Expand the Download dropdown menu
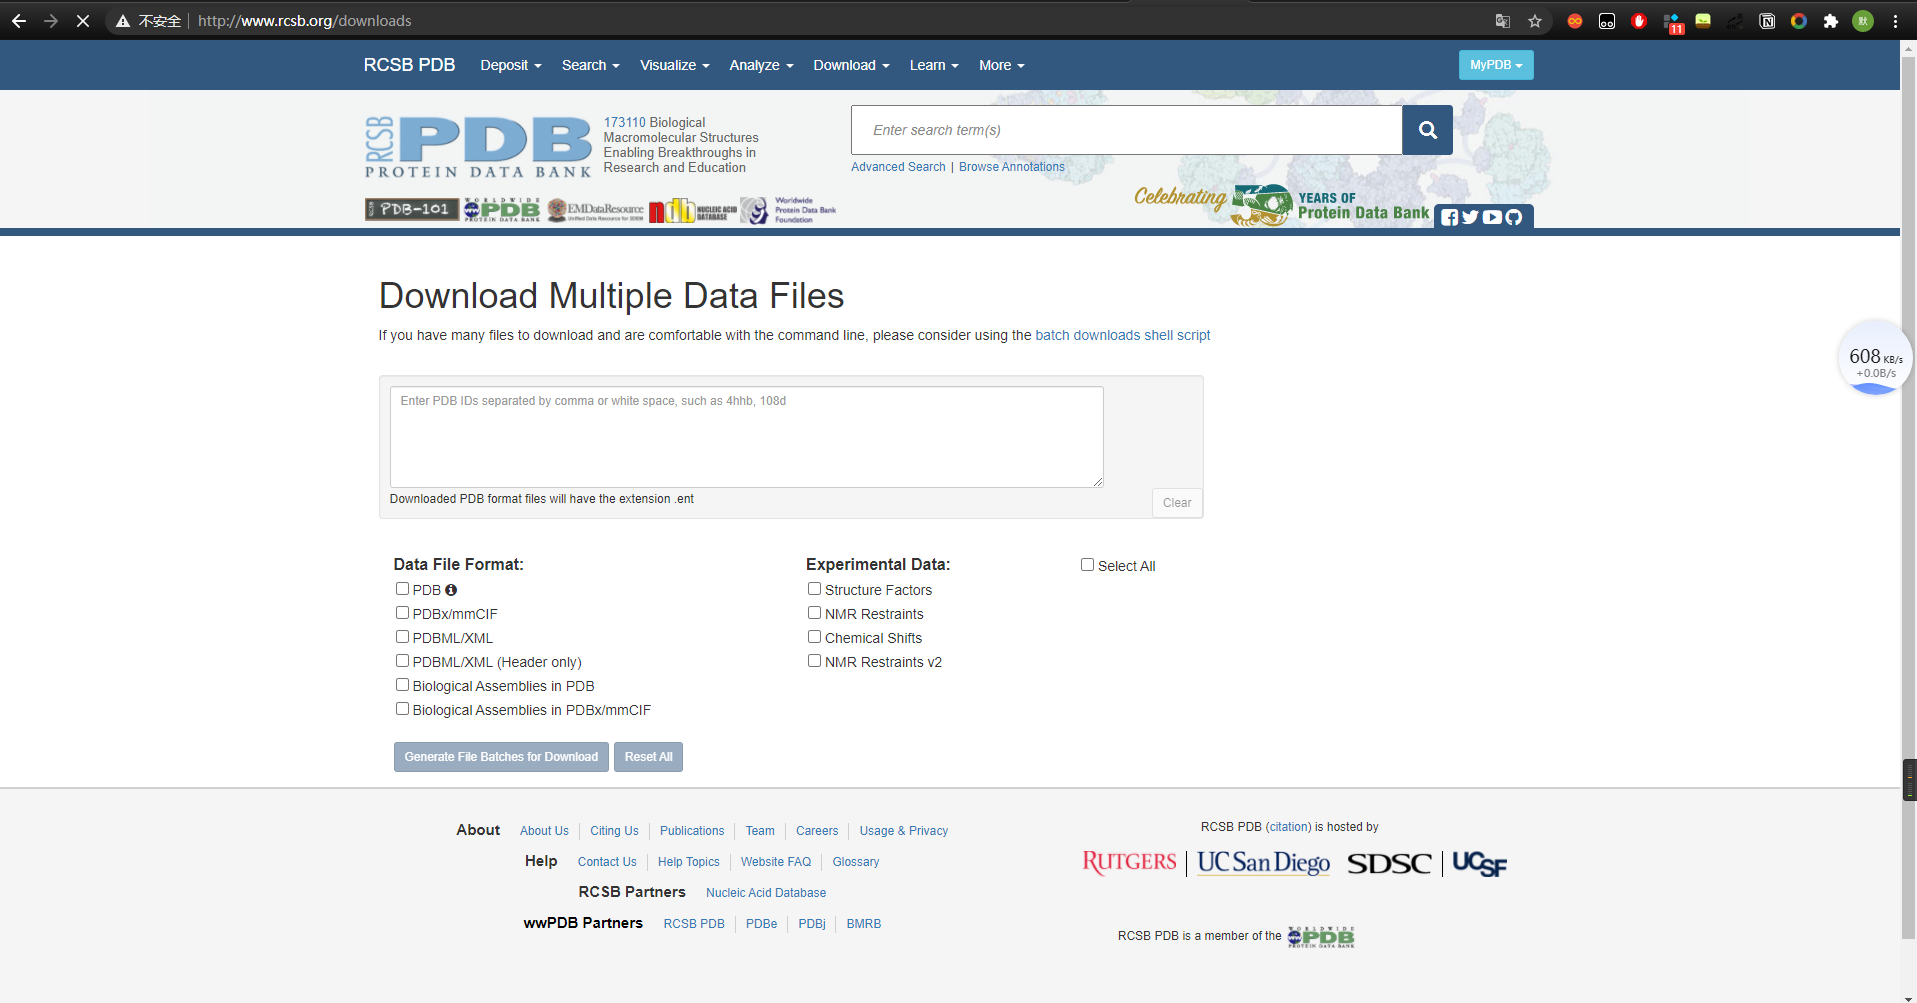 click(851, 65)
